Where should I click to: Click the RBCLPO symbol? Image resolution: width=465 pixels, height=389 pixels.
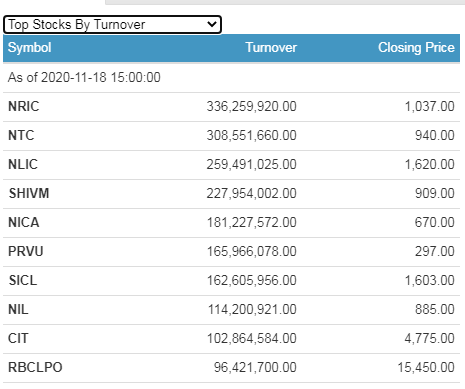[x=35, y=368]
